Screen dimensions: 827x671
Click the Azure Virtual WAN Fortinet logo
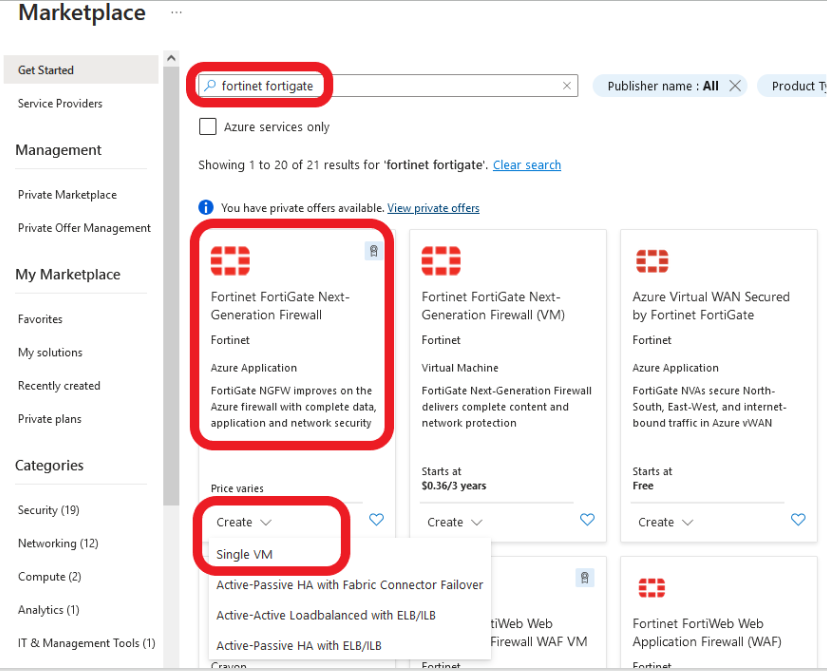[652, 261]
